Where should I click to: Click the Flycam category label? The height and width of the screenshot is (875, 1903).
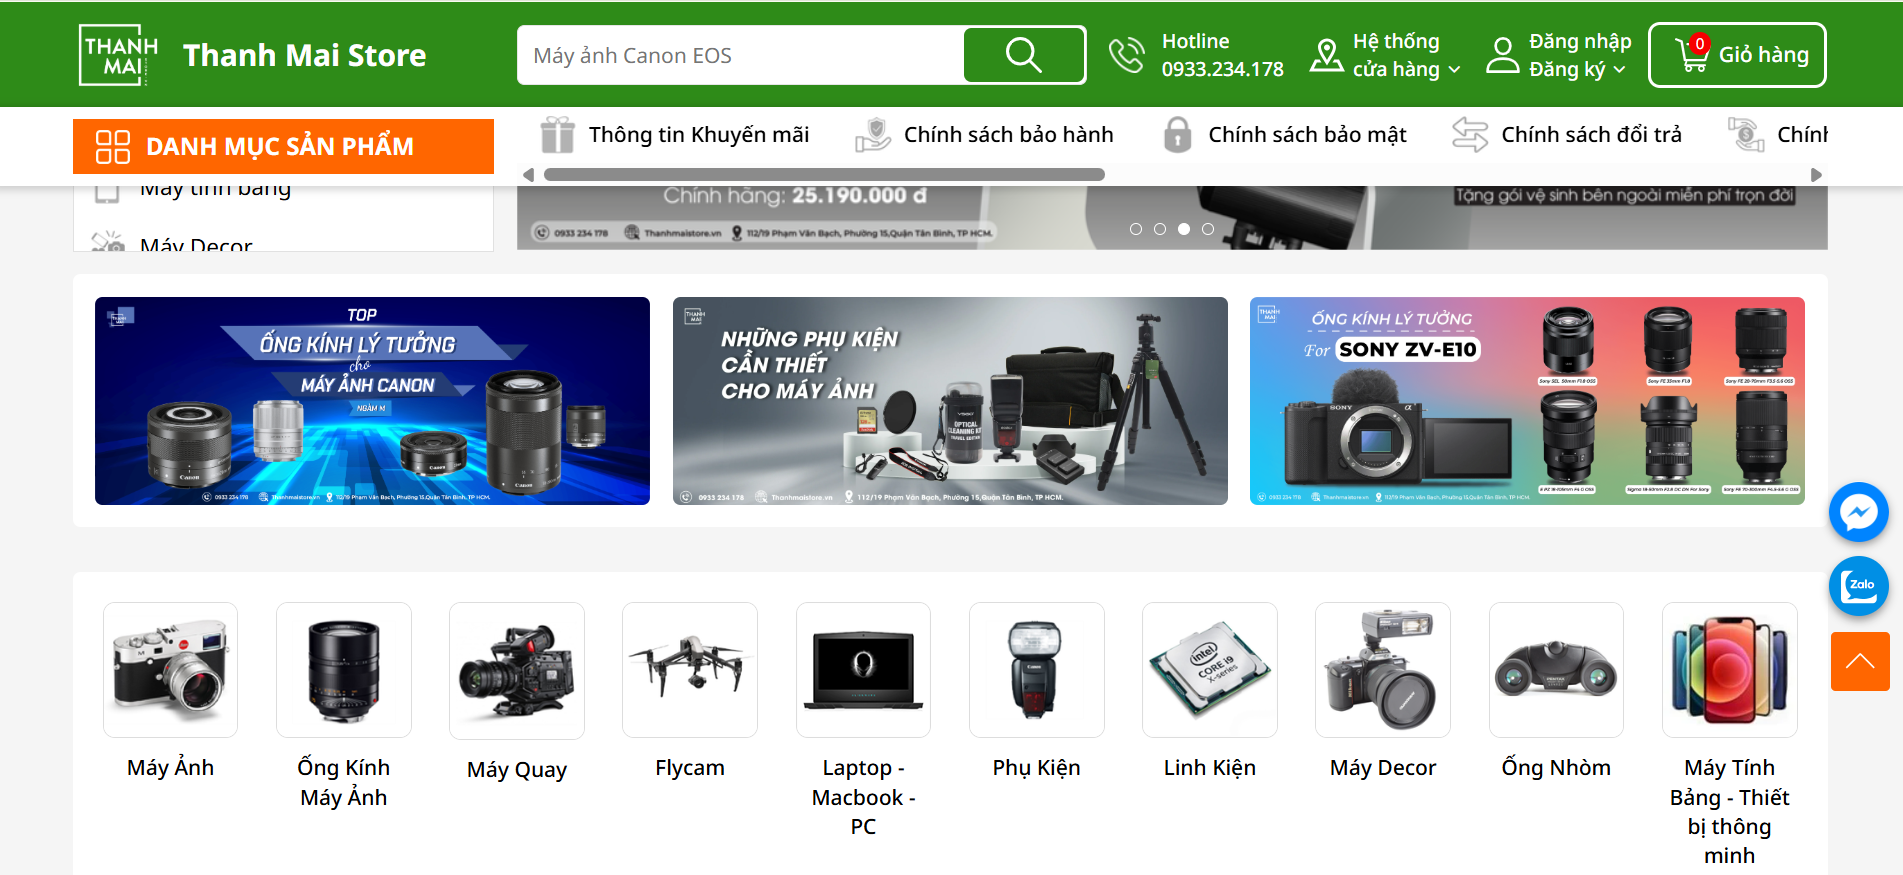690,767
